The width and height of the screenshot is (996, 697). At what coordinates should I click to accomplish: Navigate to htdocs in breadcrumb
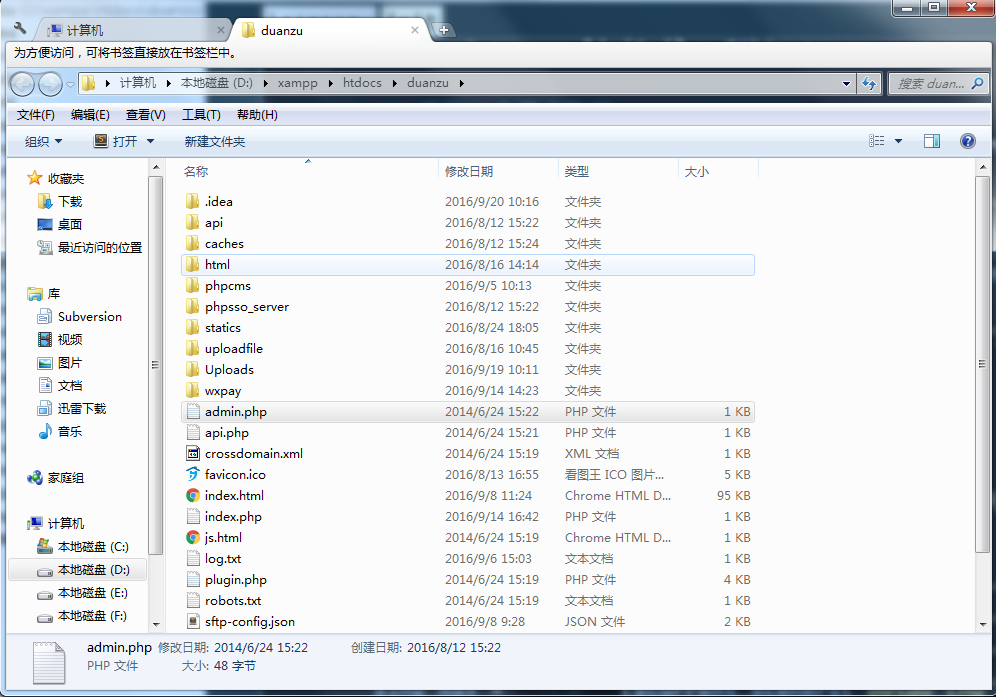click(363, 83)
